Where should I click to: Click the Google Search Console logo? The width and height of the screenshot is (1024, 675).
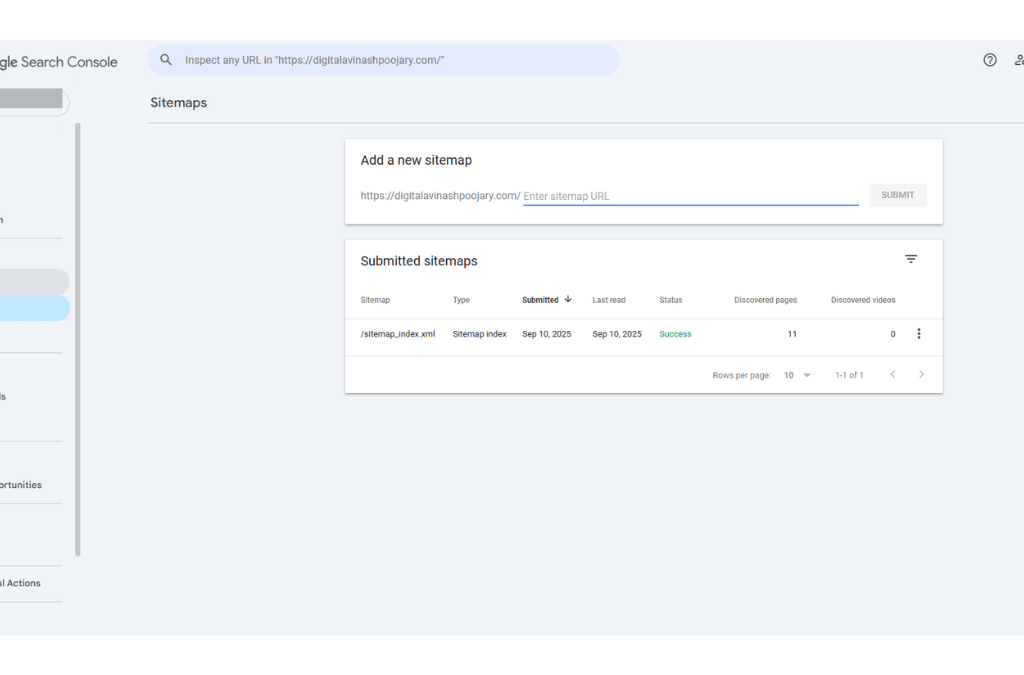click(58, 62)
